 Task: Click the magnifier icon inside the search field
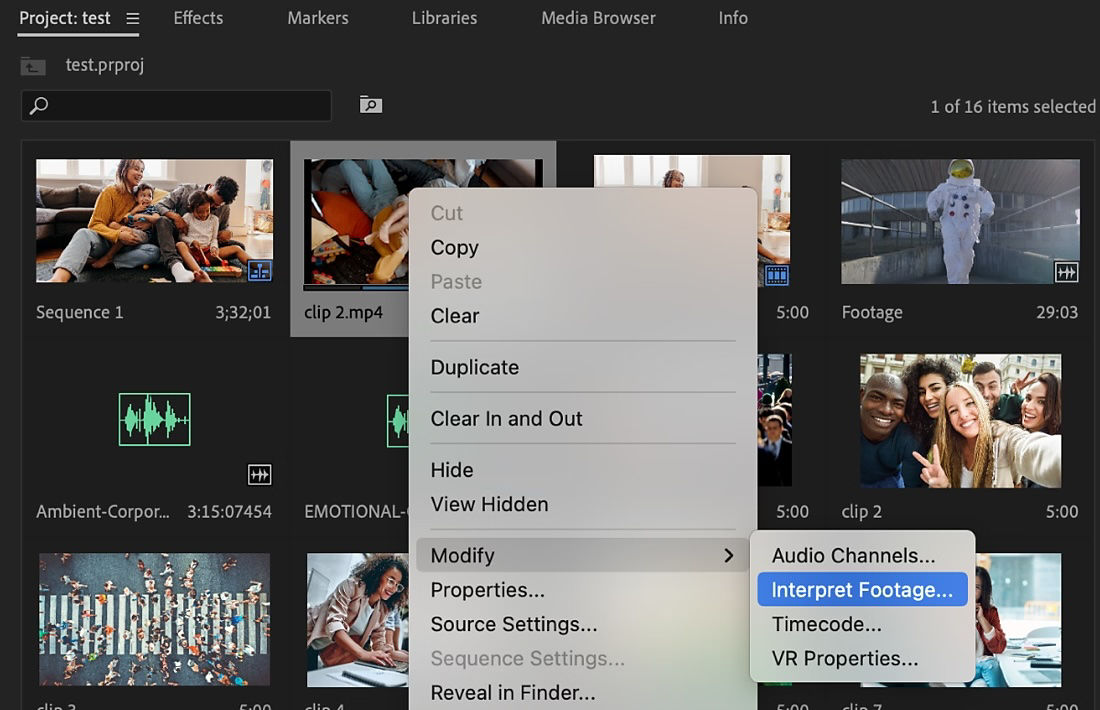(x=38, y=105)
